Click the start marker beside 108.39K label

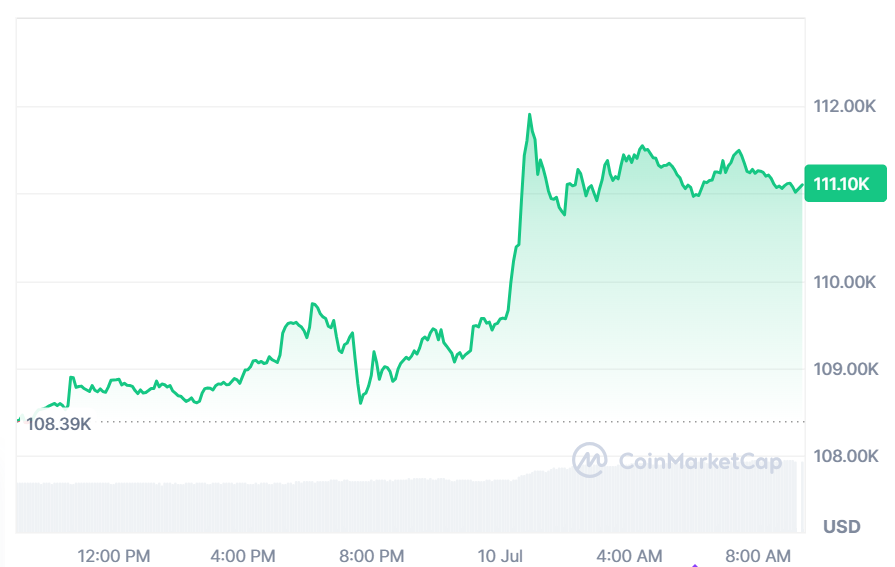pyautogui.click(x=19, y=420)
